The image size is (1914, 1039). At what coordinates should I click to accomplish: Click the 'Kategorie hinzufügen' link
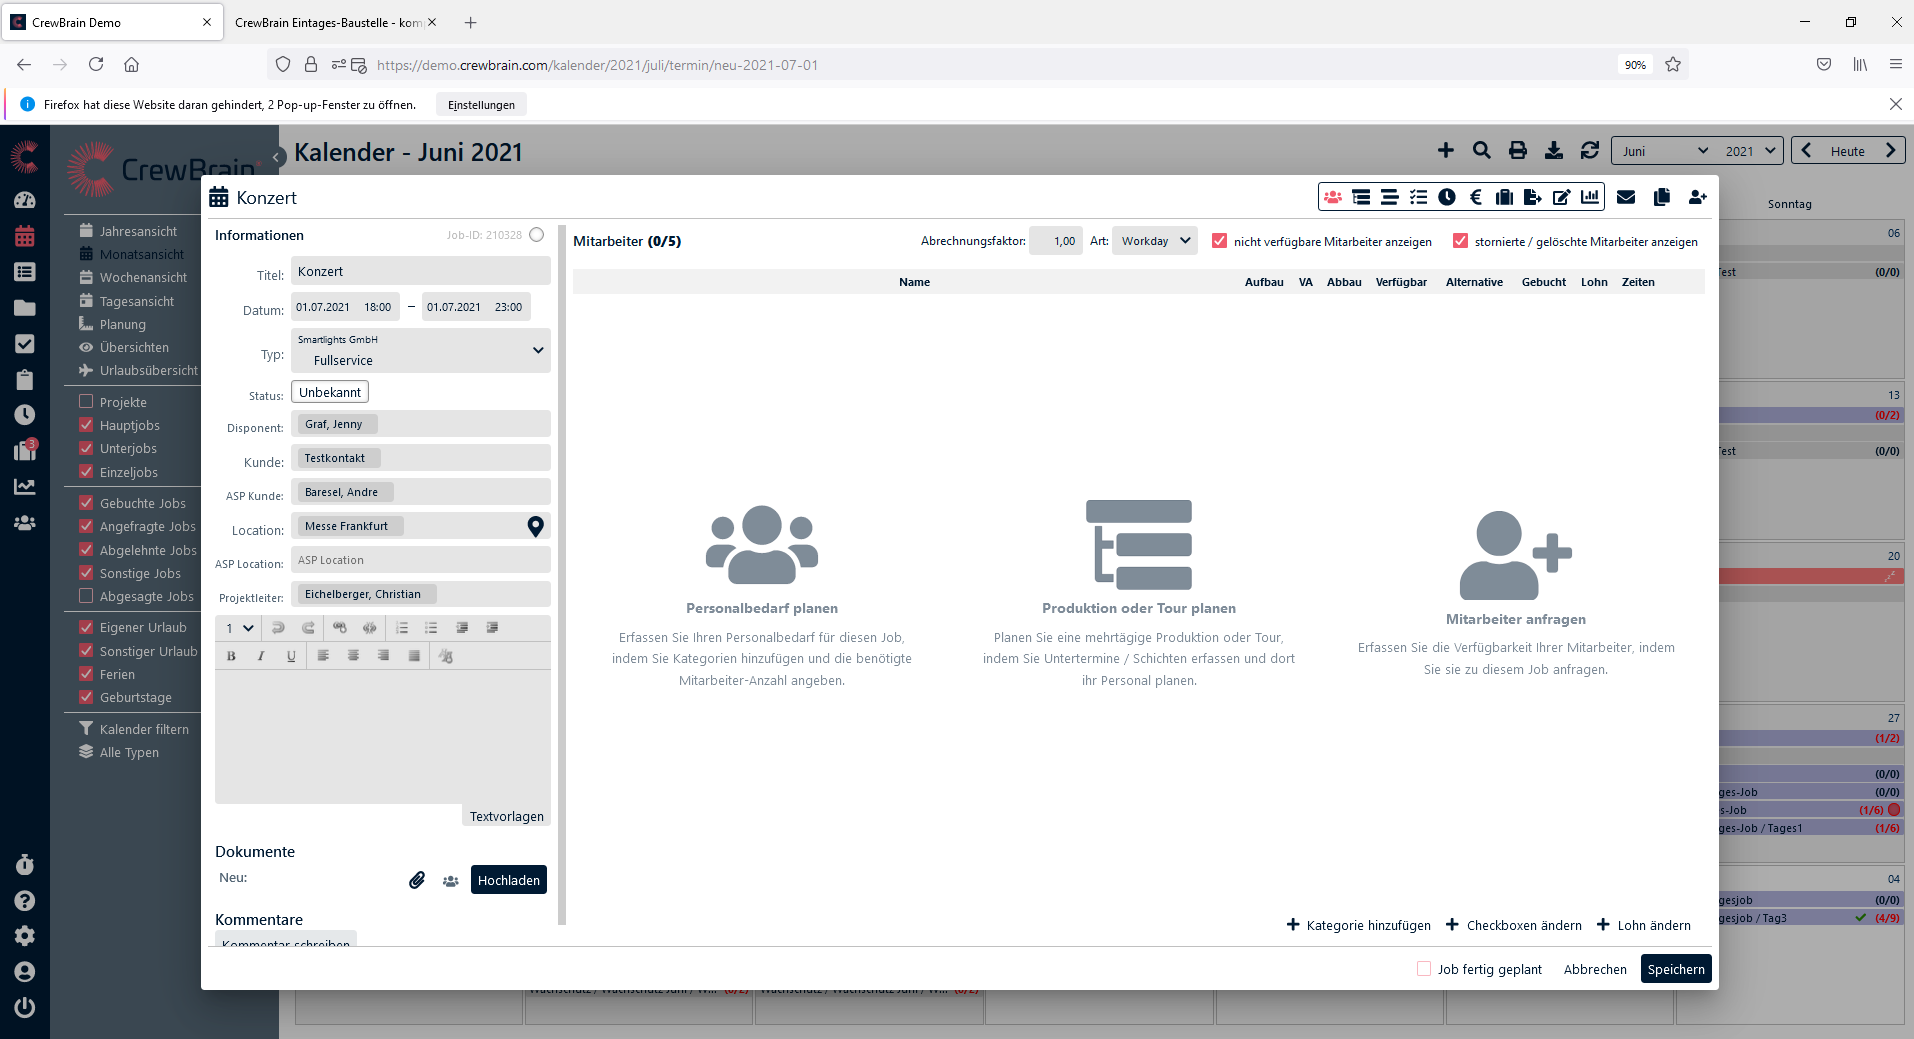(1358, 925)
